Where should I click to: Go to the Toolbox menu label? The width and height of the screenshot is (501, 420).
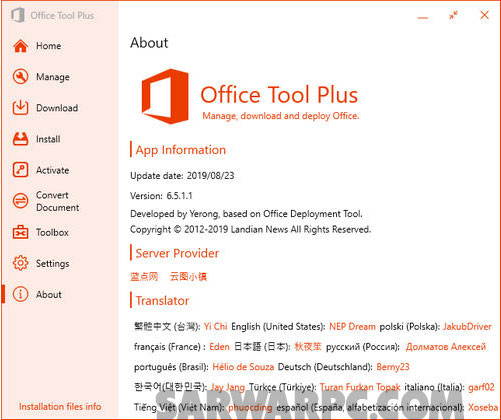[x=52, y=232]
